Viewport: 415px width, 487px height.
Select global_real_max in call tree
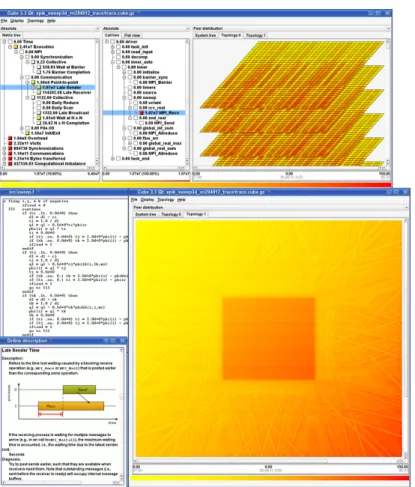tap(160, 143)
